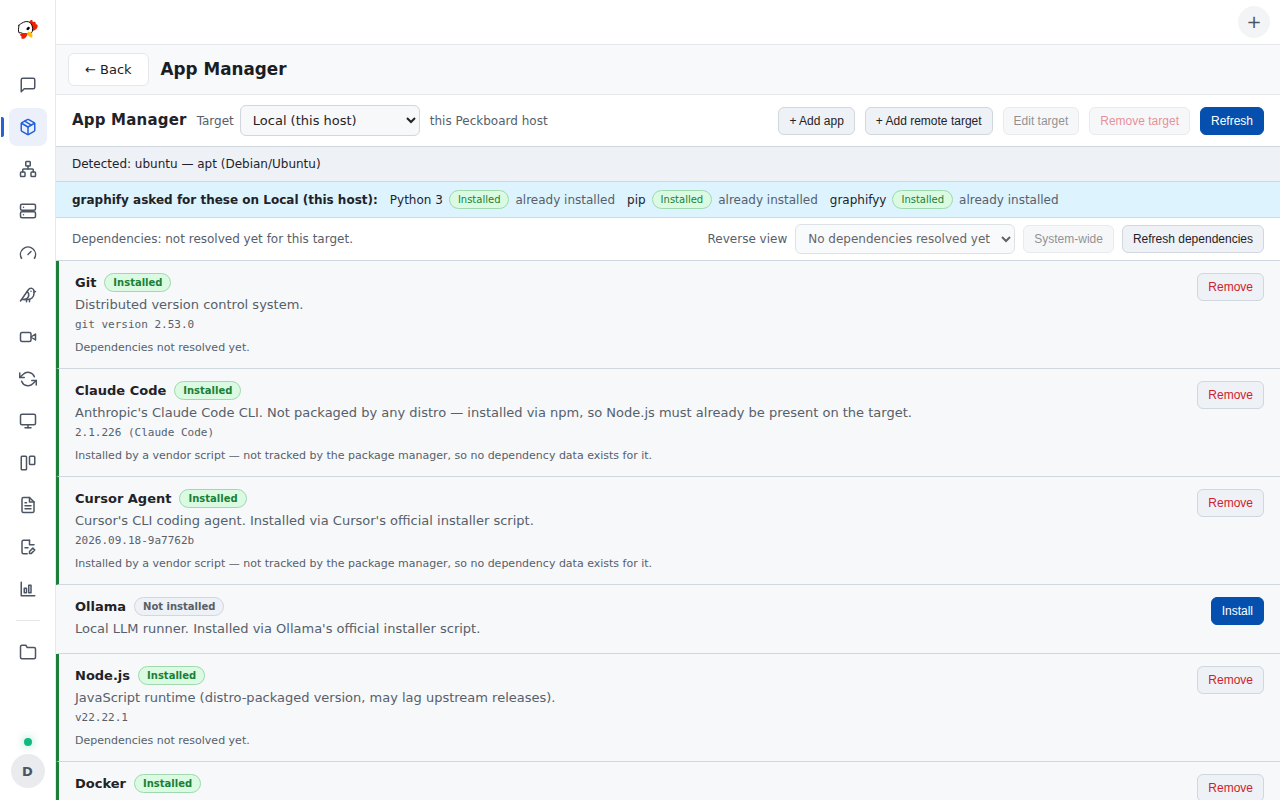Open the bar chart icon in sidebar
This screenshot has height=800, width=1280.
tap(28, 589)
